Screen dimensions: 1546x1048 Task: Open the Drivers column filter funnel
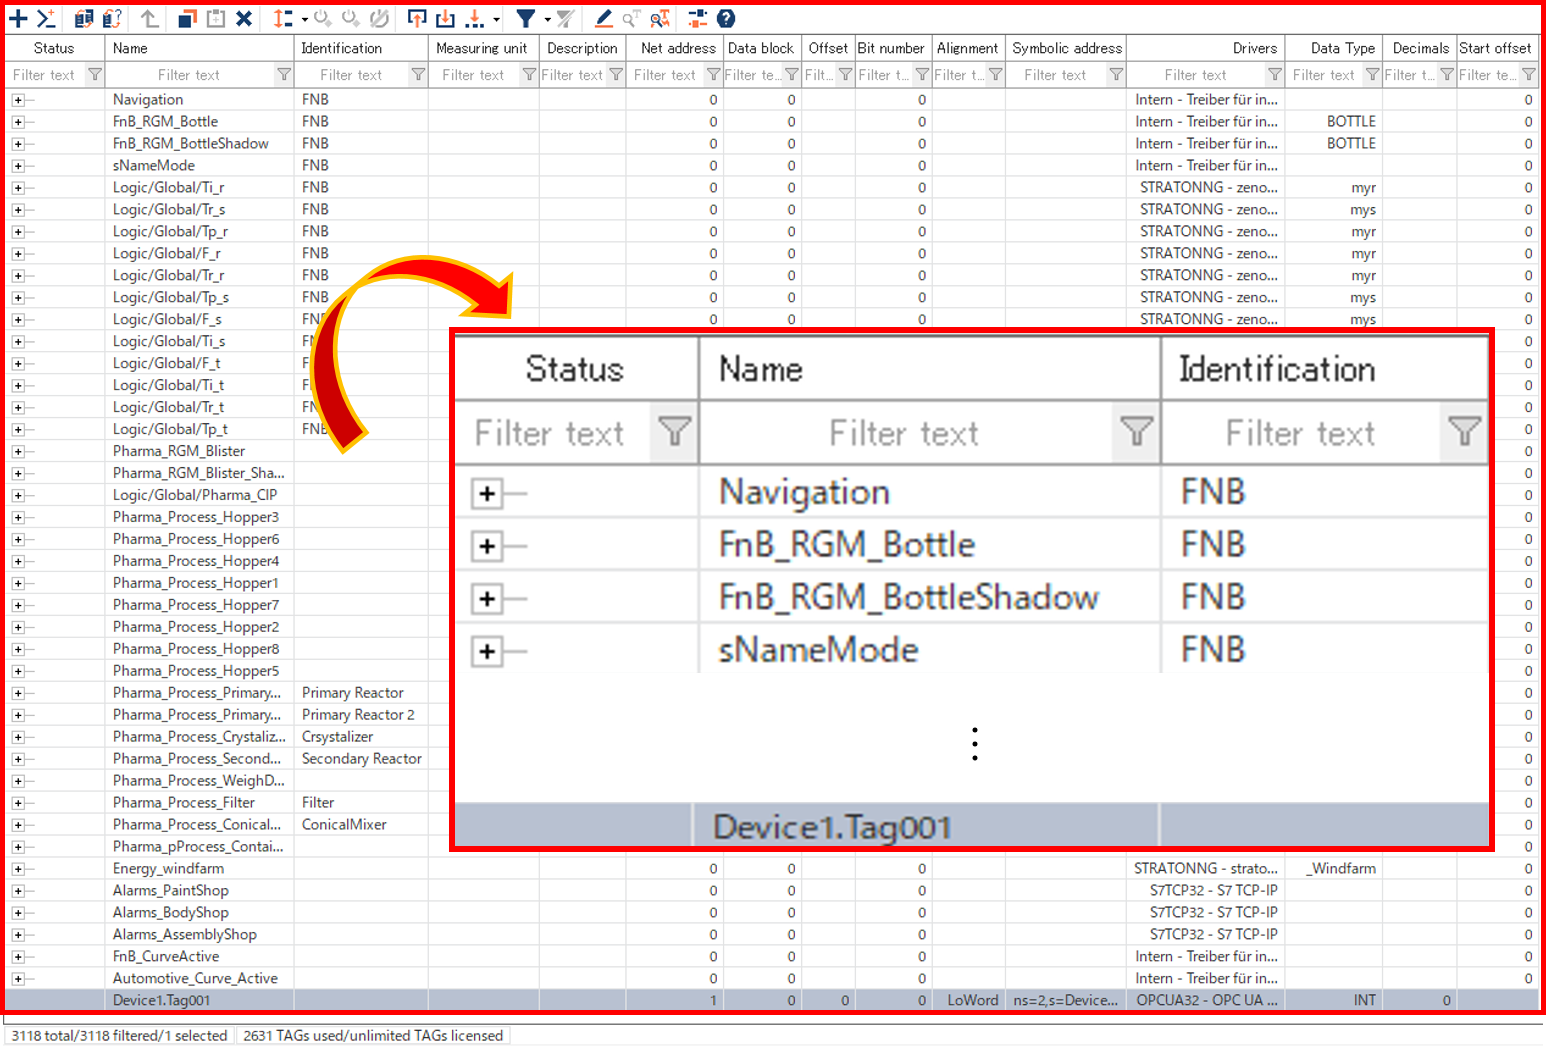pyautogui.click(x=1274, y=75)
